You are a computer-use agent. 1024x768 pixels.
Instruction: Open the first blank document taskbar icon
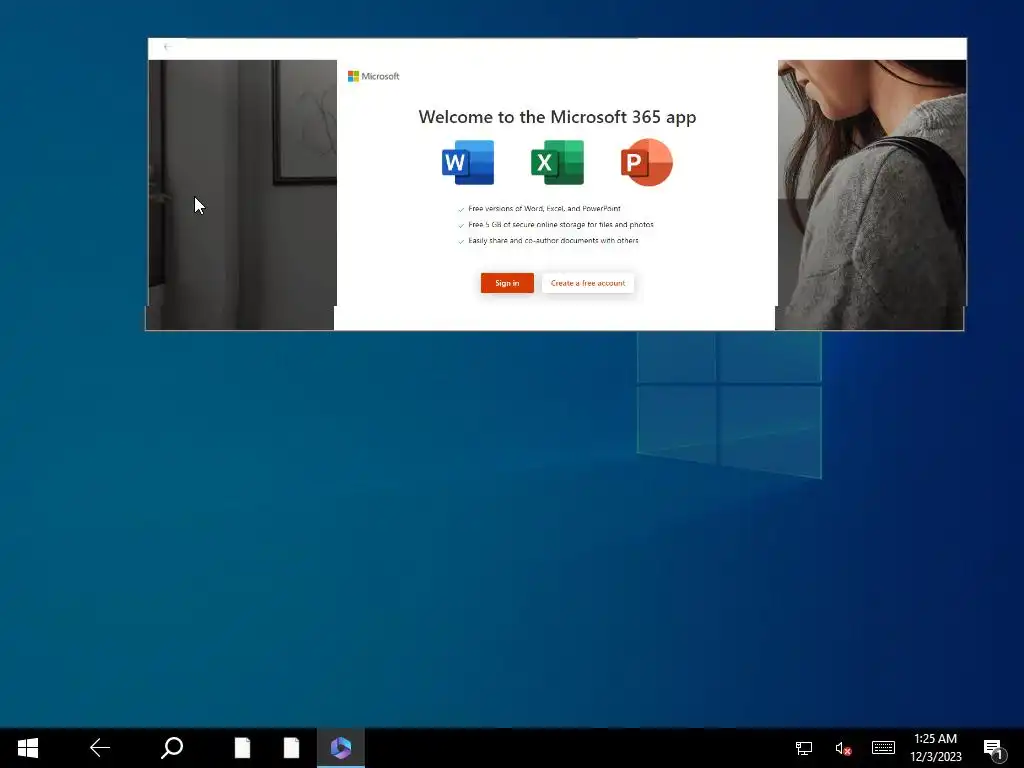(x=242, y=748)
